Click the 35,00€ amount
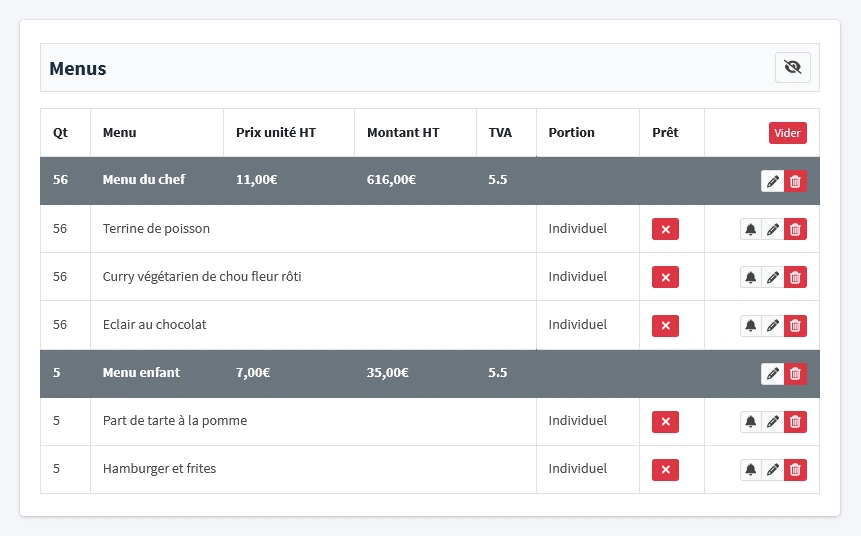The height and width of the screenshot is (536, 861). tap(388, 372)
